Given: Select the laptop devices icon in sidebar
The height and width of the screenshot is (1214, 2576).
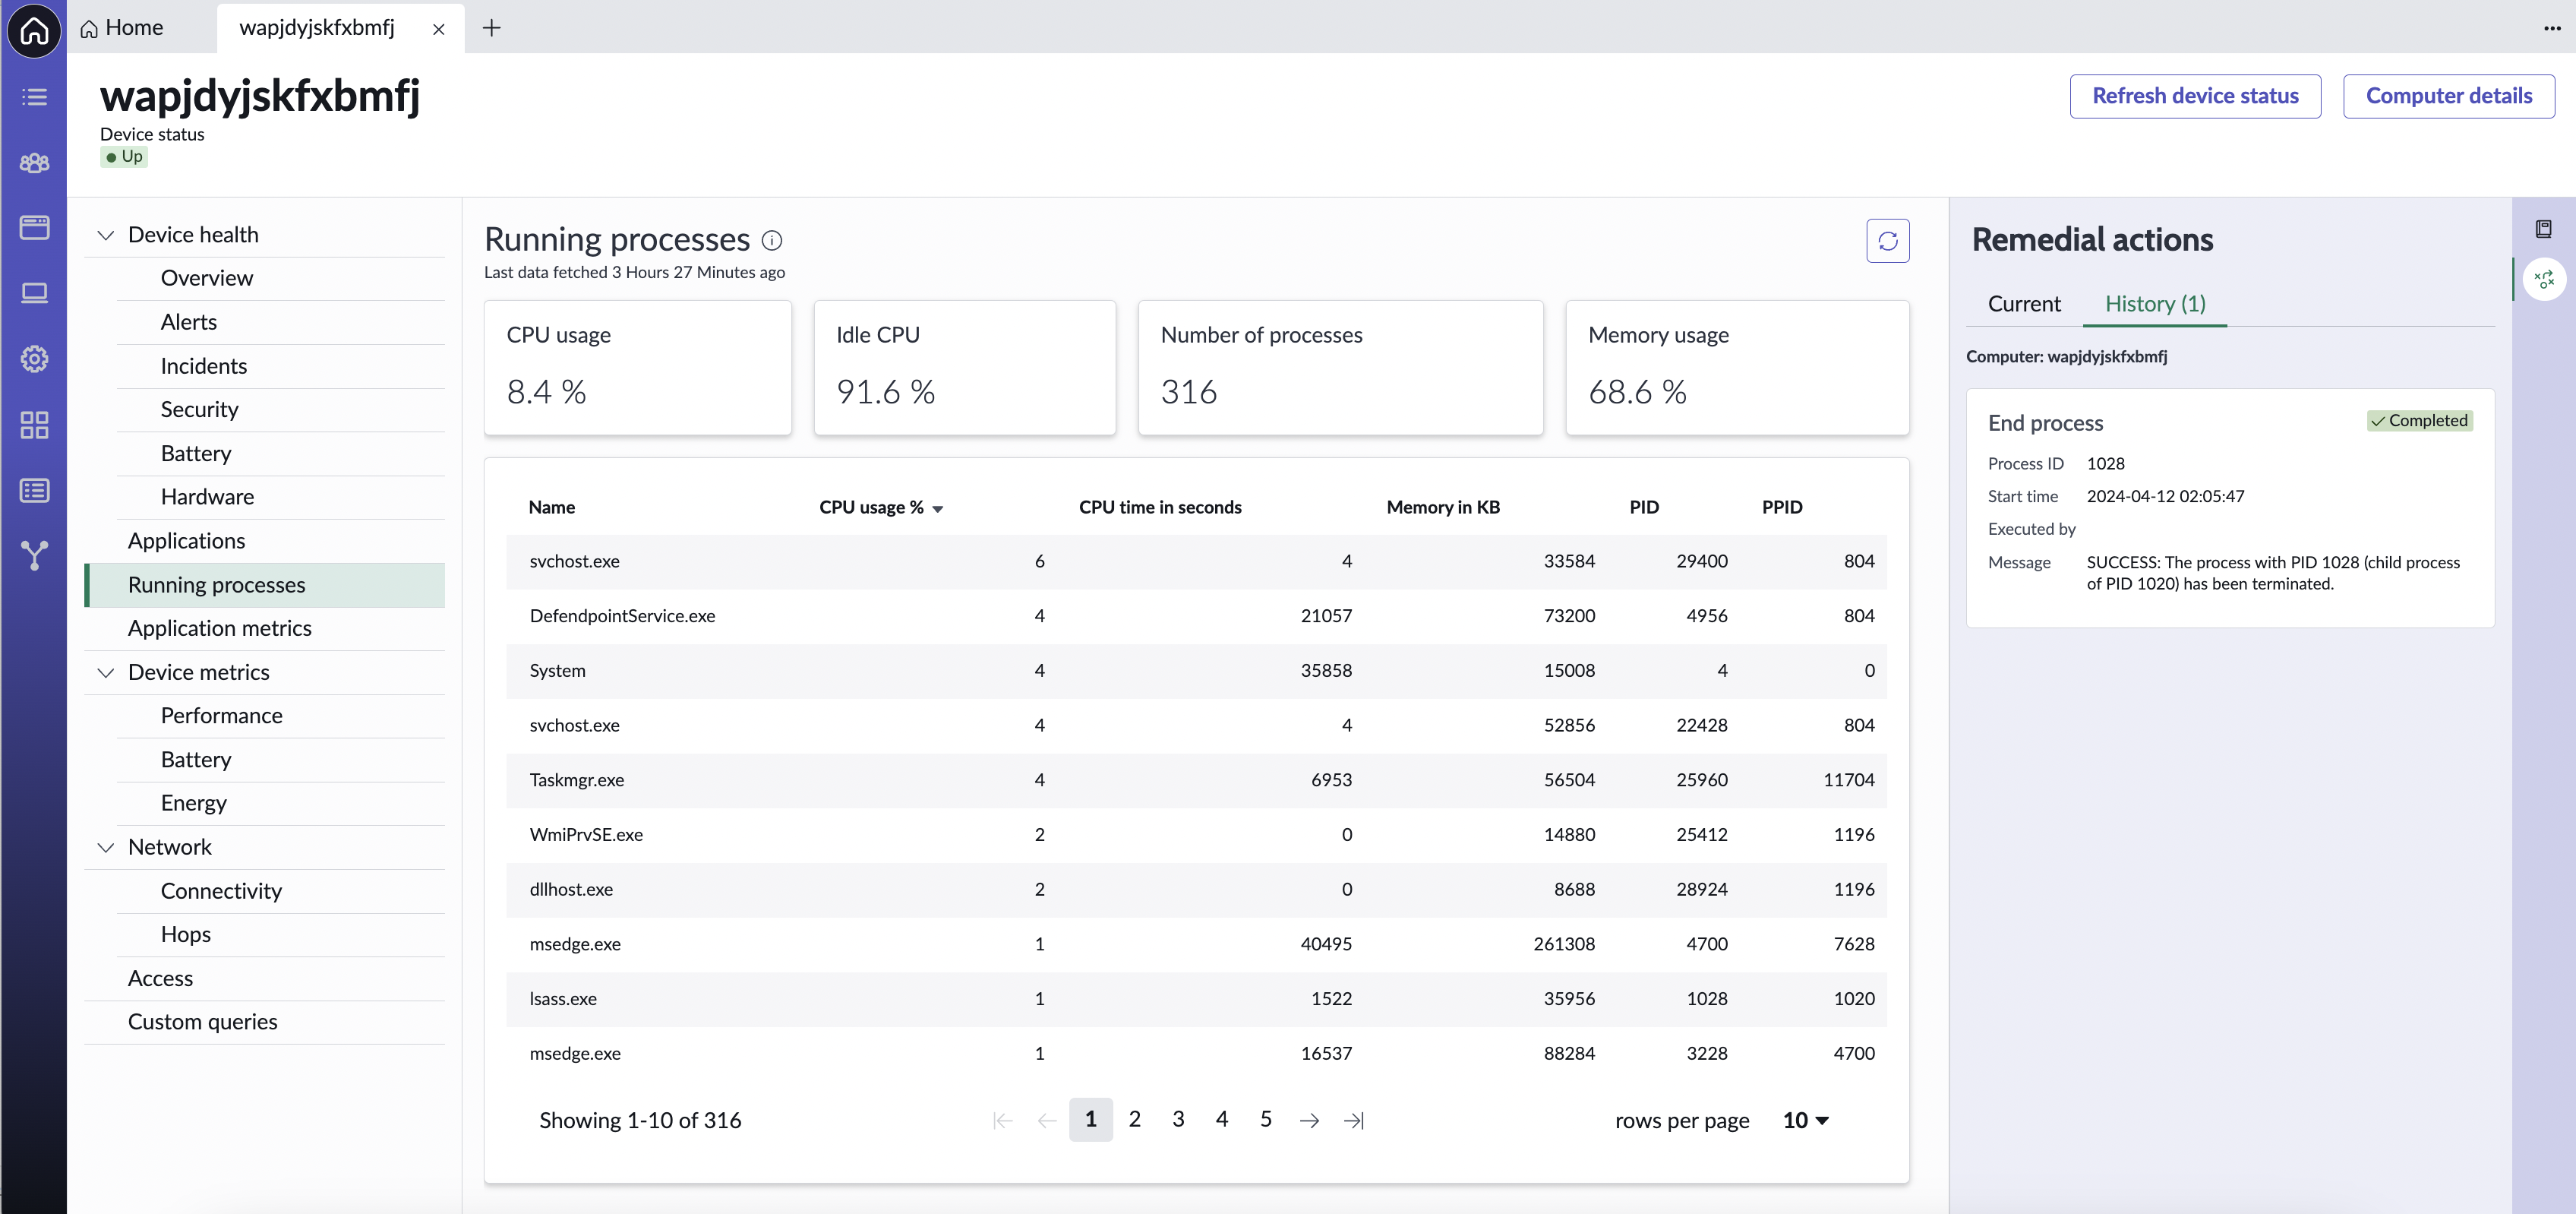Looking at the screenshot, I should click(x=34, y=293).
